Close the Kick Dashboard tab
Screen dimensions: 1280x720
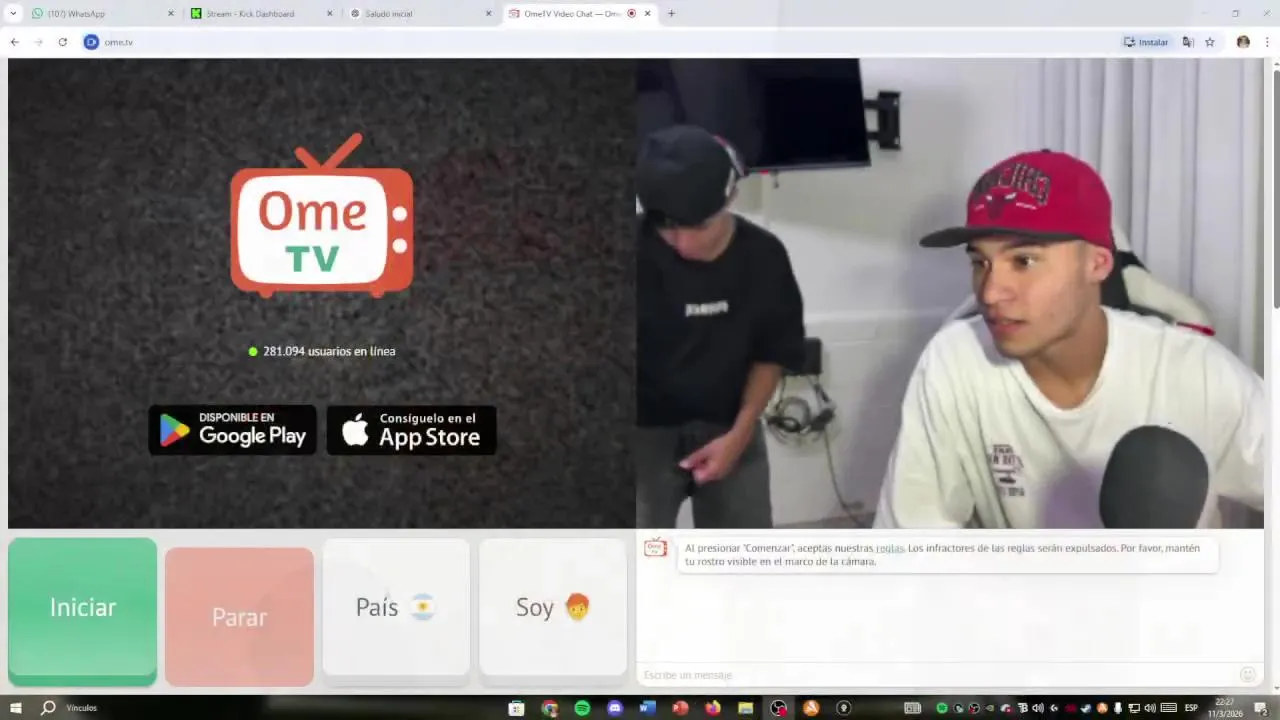(330, 14)
